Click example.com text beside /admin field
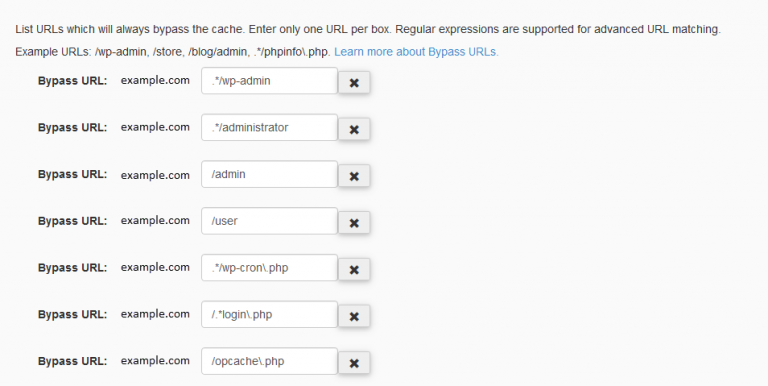 click(x=155, y=175)
